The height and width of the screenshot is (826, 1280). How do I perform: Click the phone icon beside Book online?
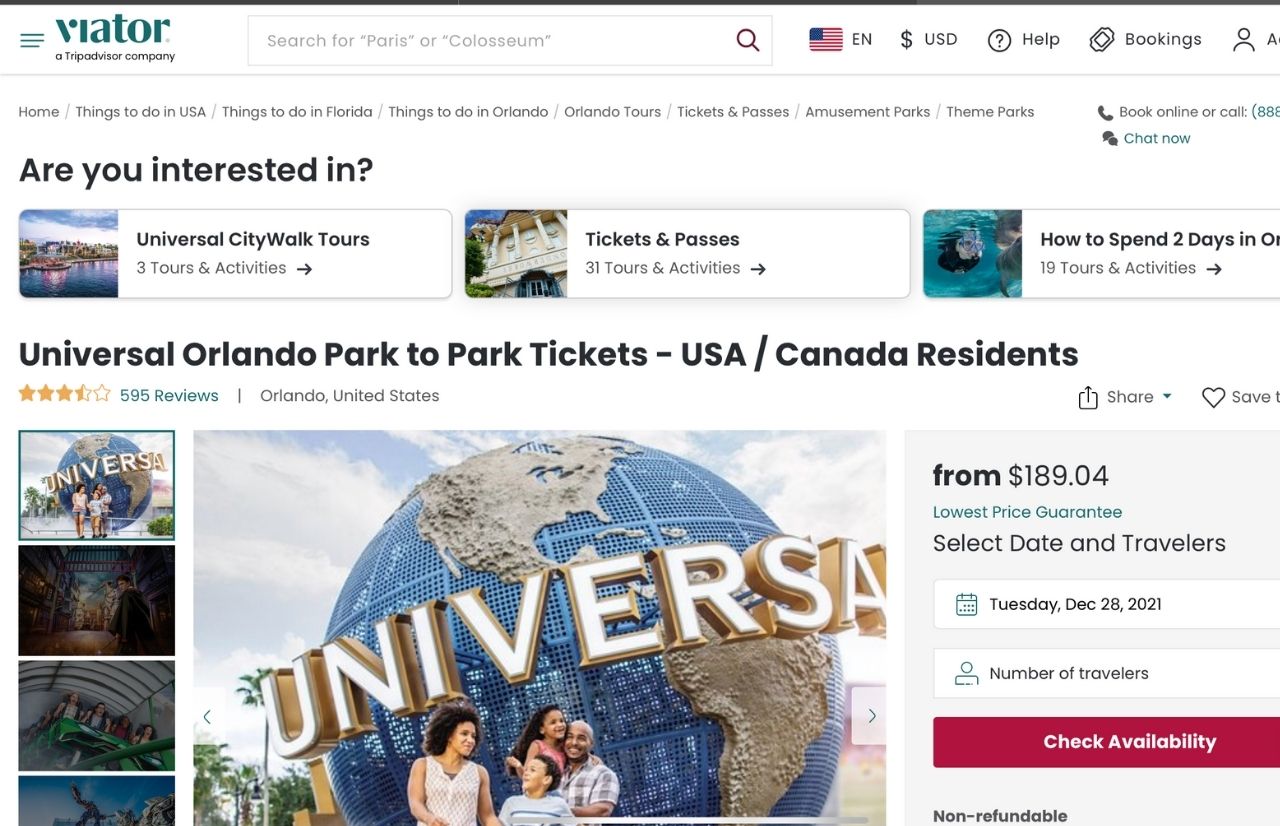click(x=1105, y=113)
